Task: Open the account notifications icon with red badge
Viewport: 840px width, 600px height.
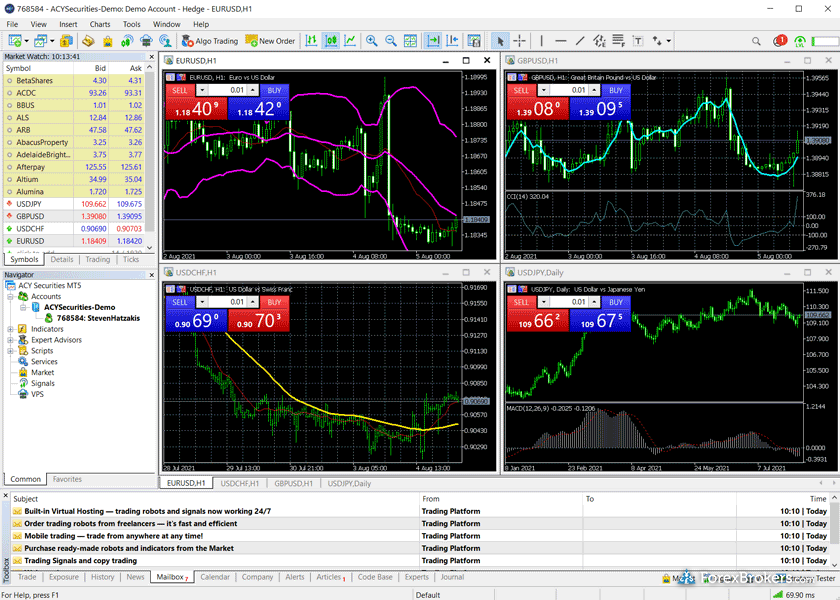Action: tap(780, 41)
